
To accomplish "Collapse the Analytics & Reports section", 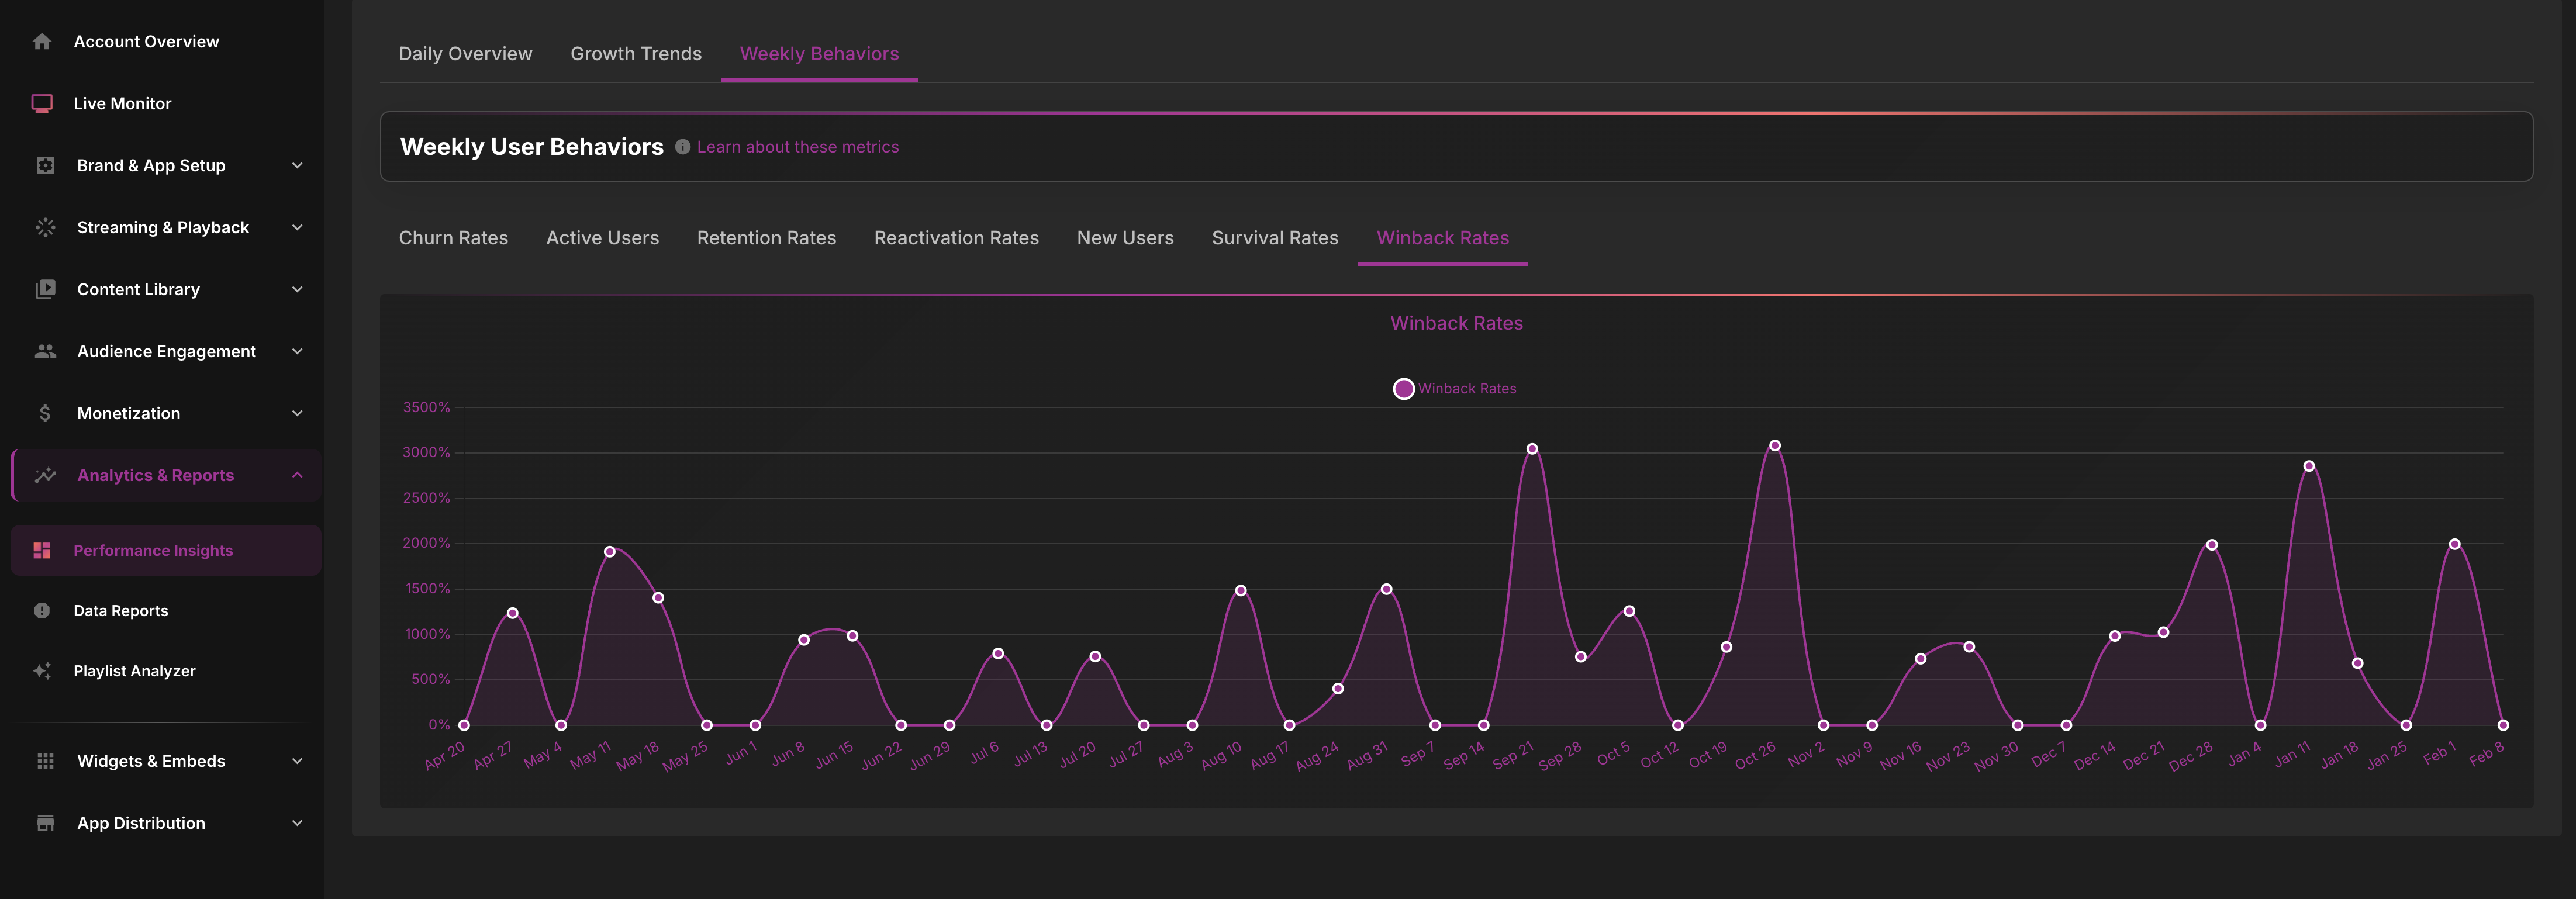I will [297, 476].
